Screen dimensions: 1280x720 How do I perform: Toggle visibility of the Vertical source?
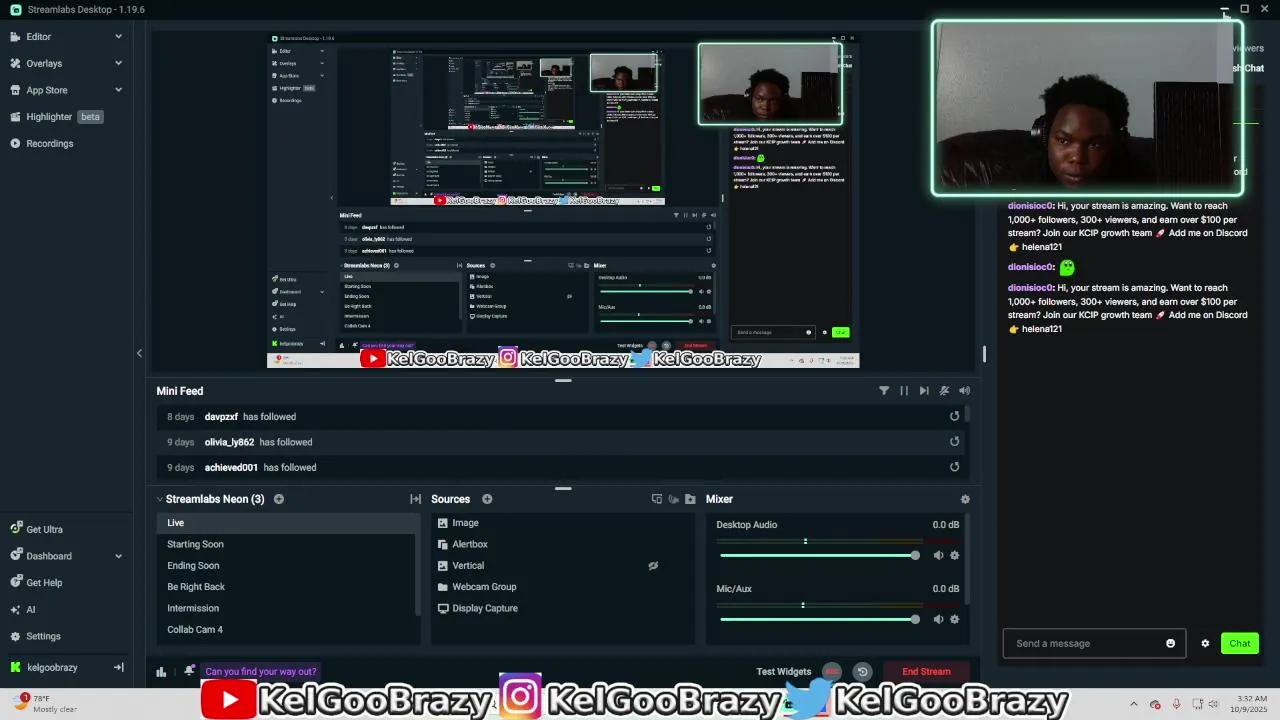coord(653,566)
